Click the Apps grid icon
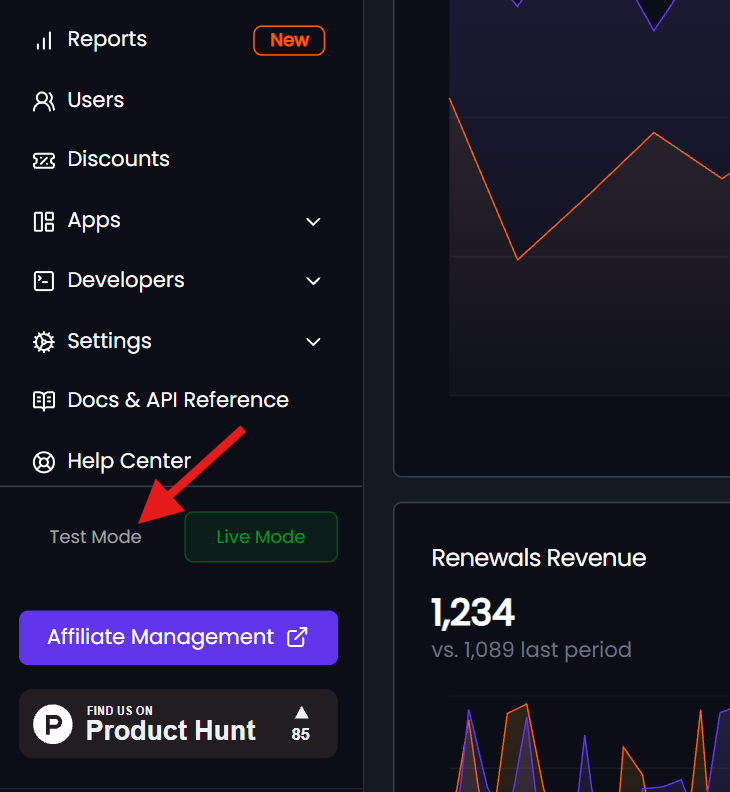This screenshot has width=730, height=792. coord(44,222)
